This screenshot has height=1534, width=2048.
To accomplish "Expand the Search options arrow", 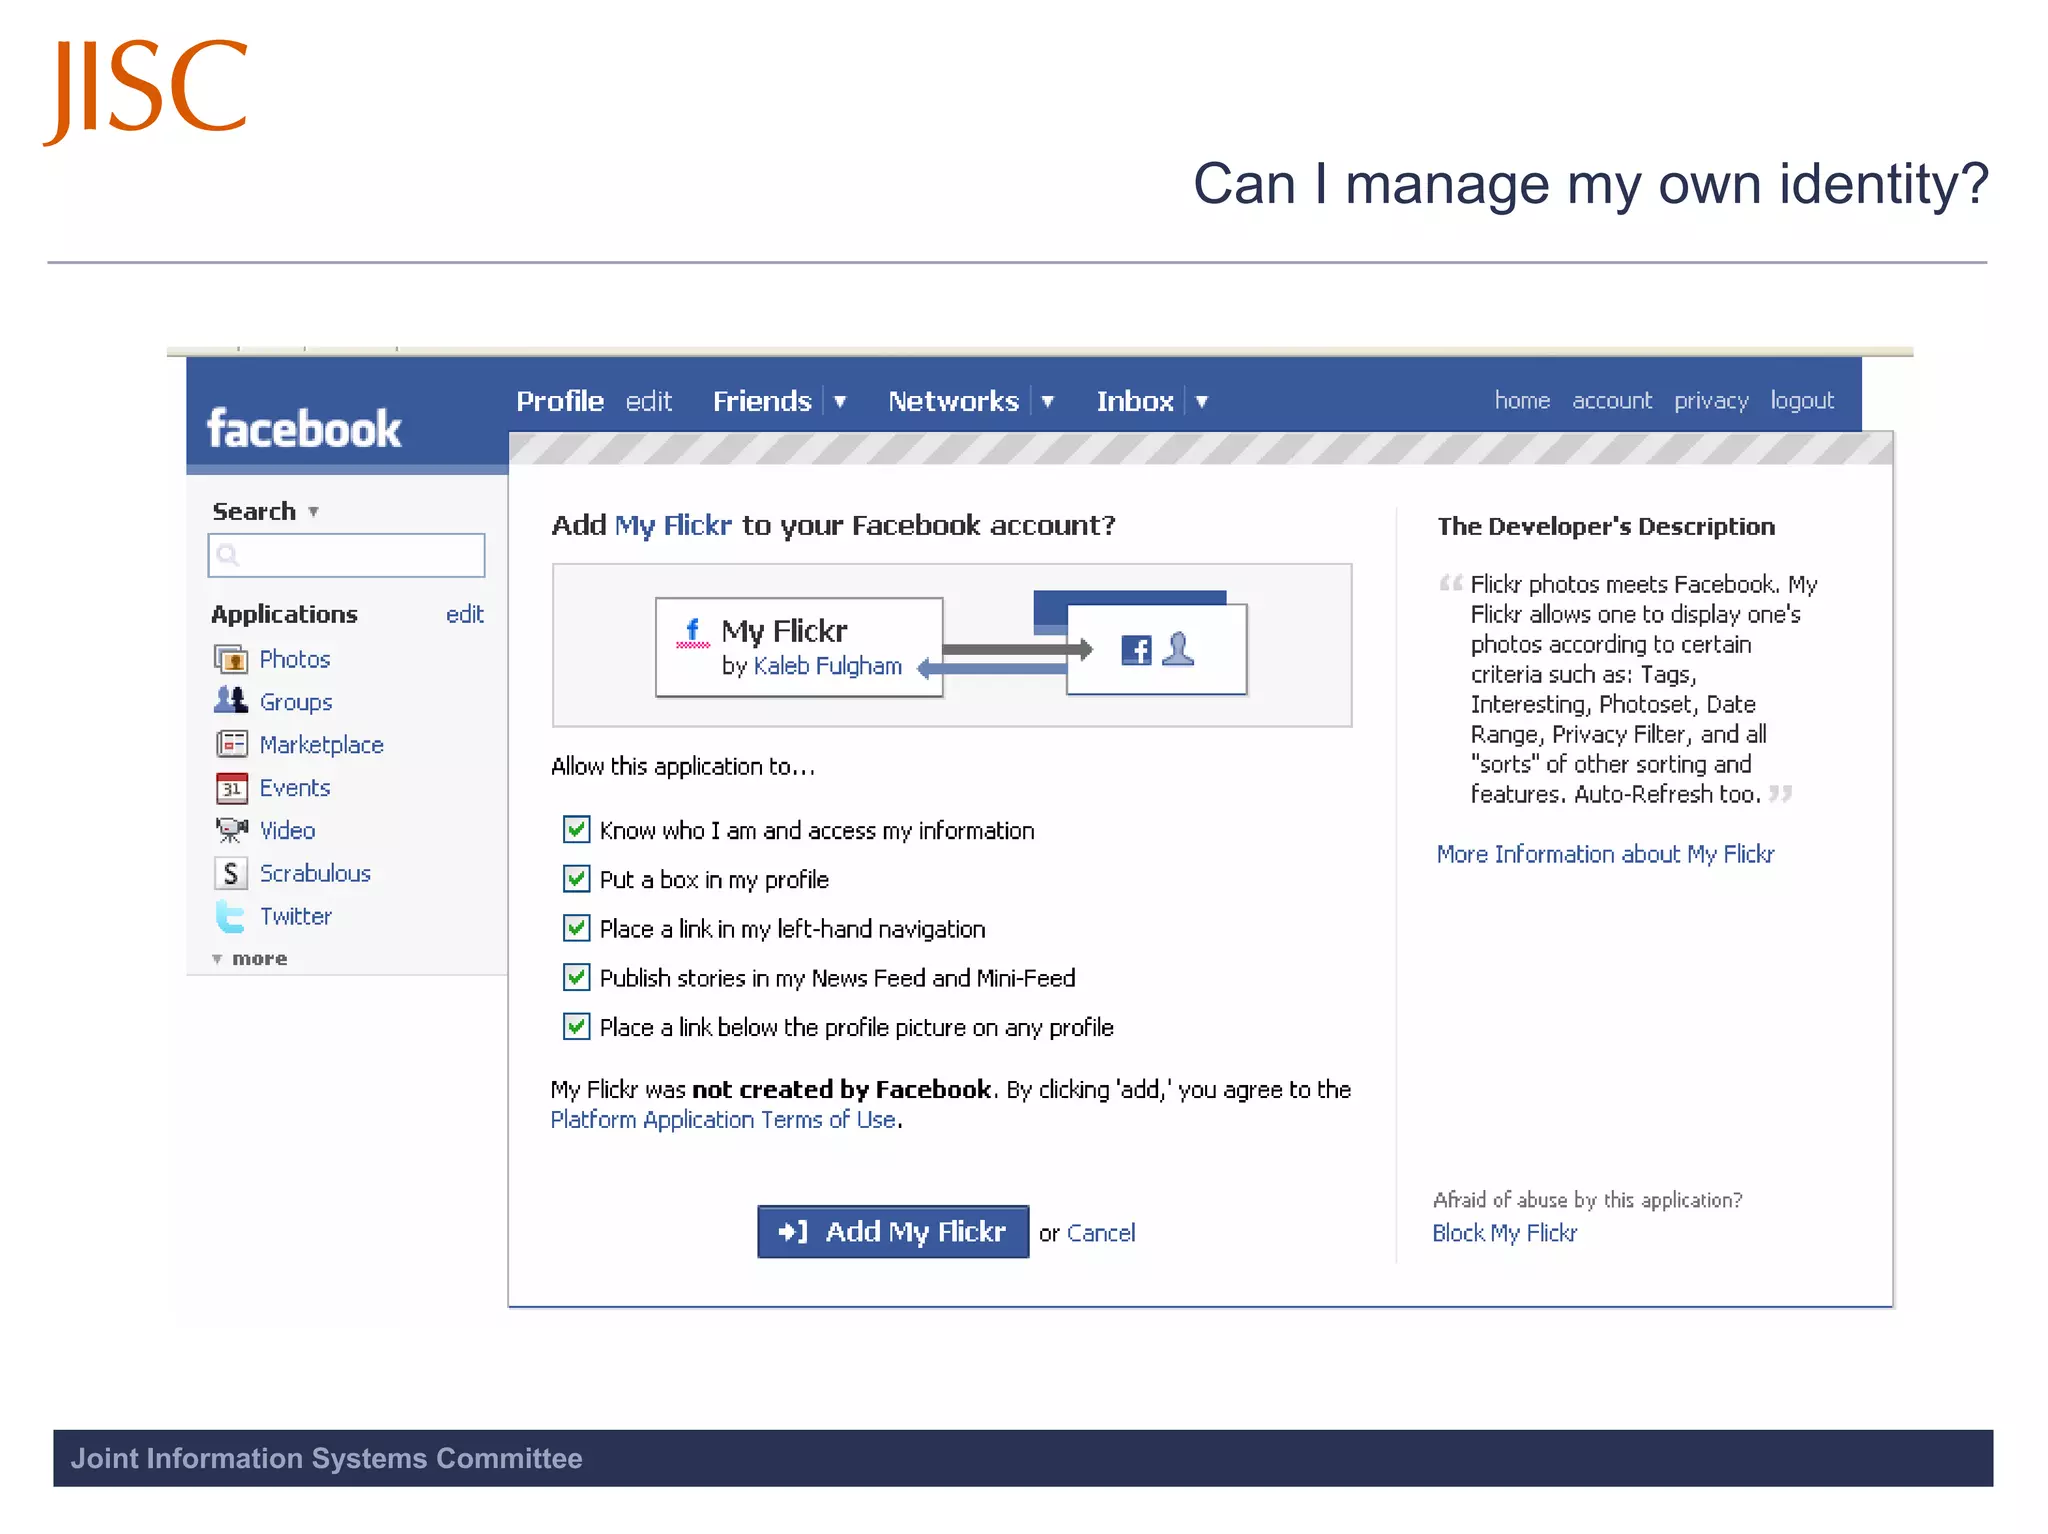I will click(x=313, y=512).
